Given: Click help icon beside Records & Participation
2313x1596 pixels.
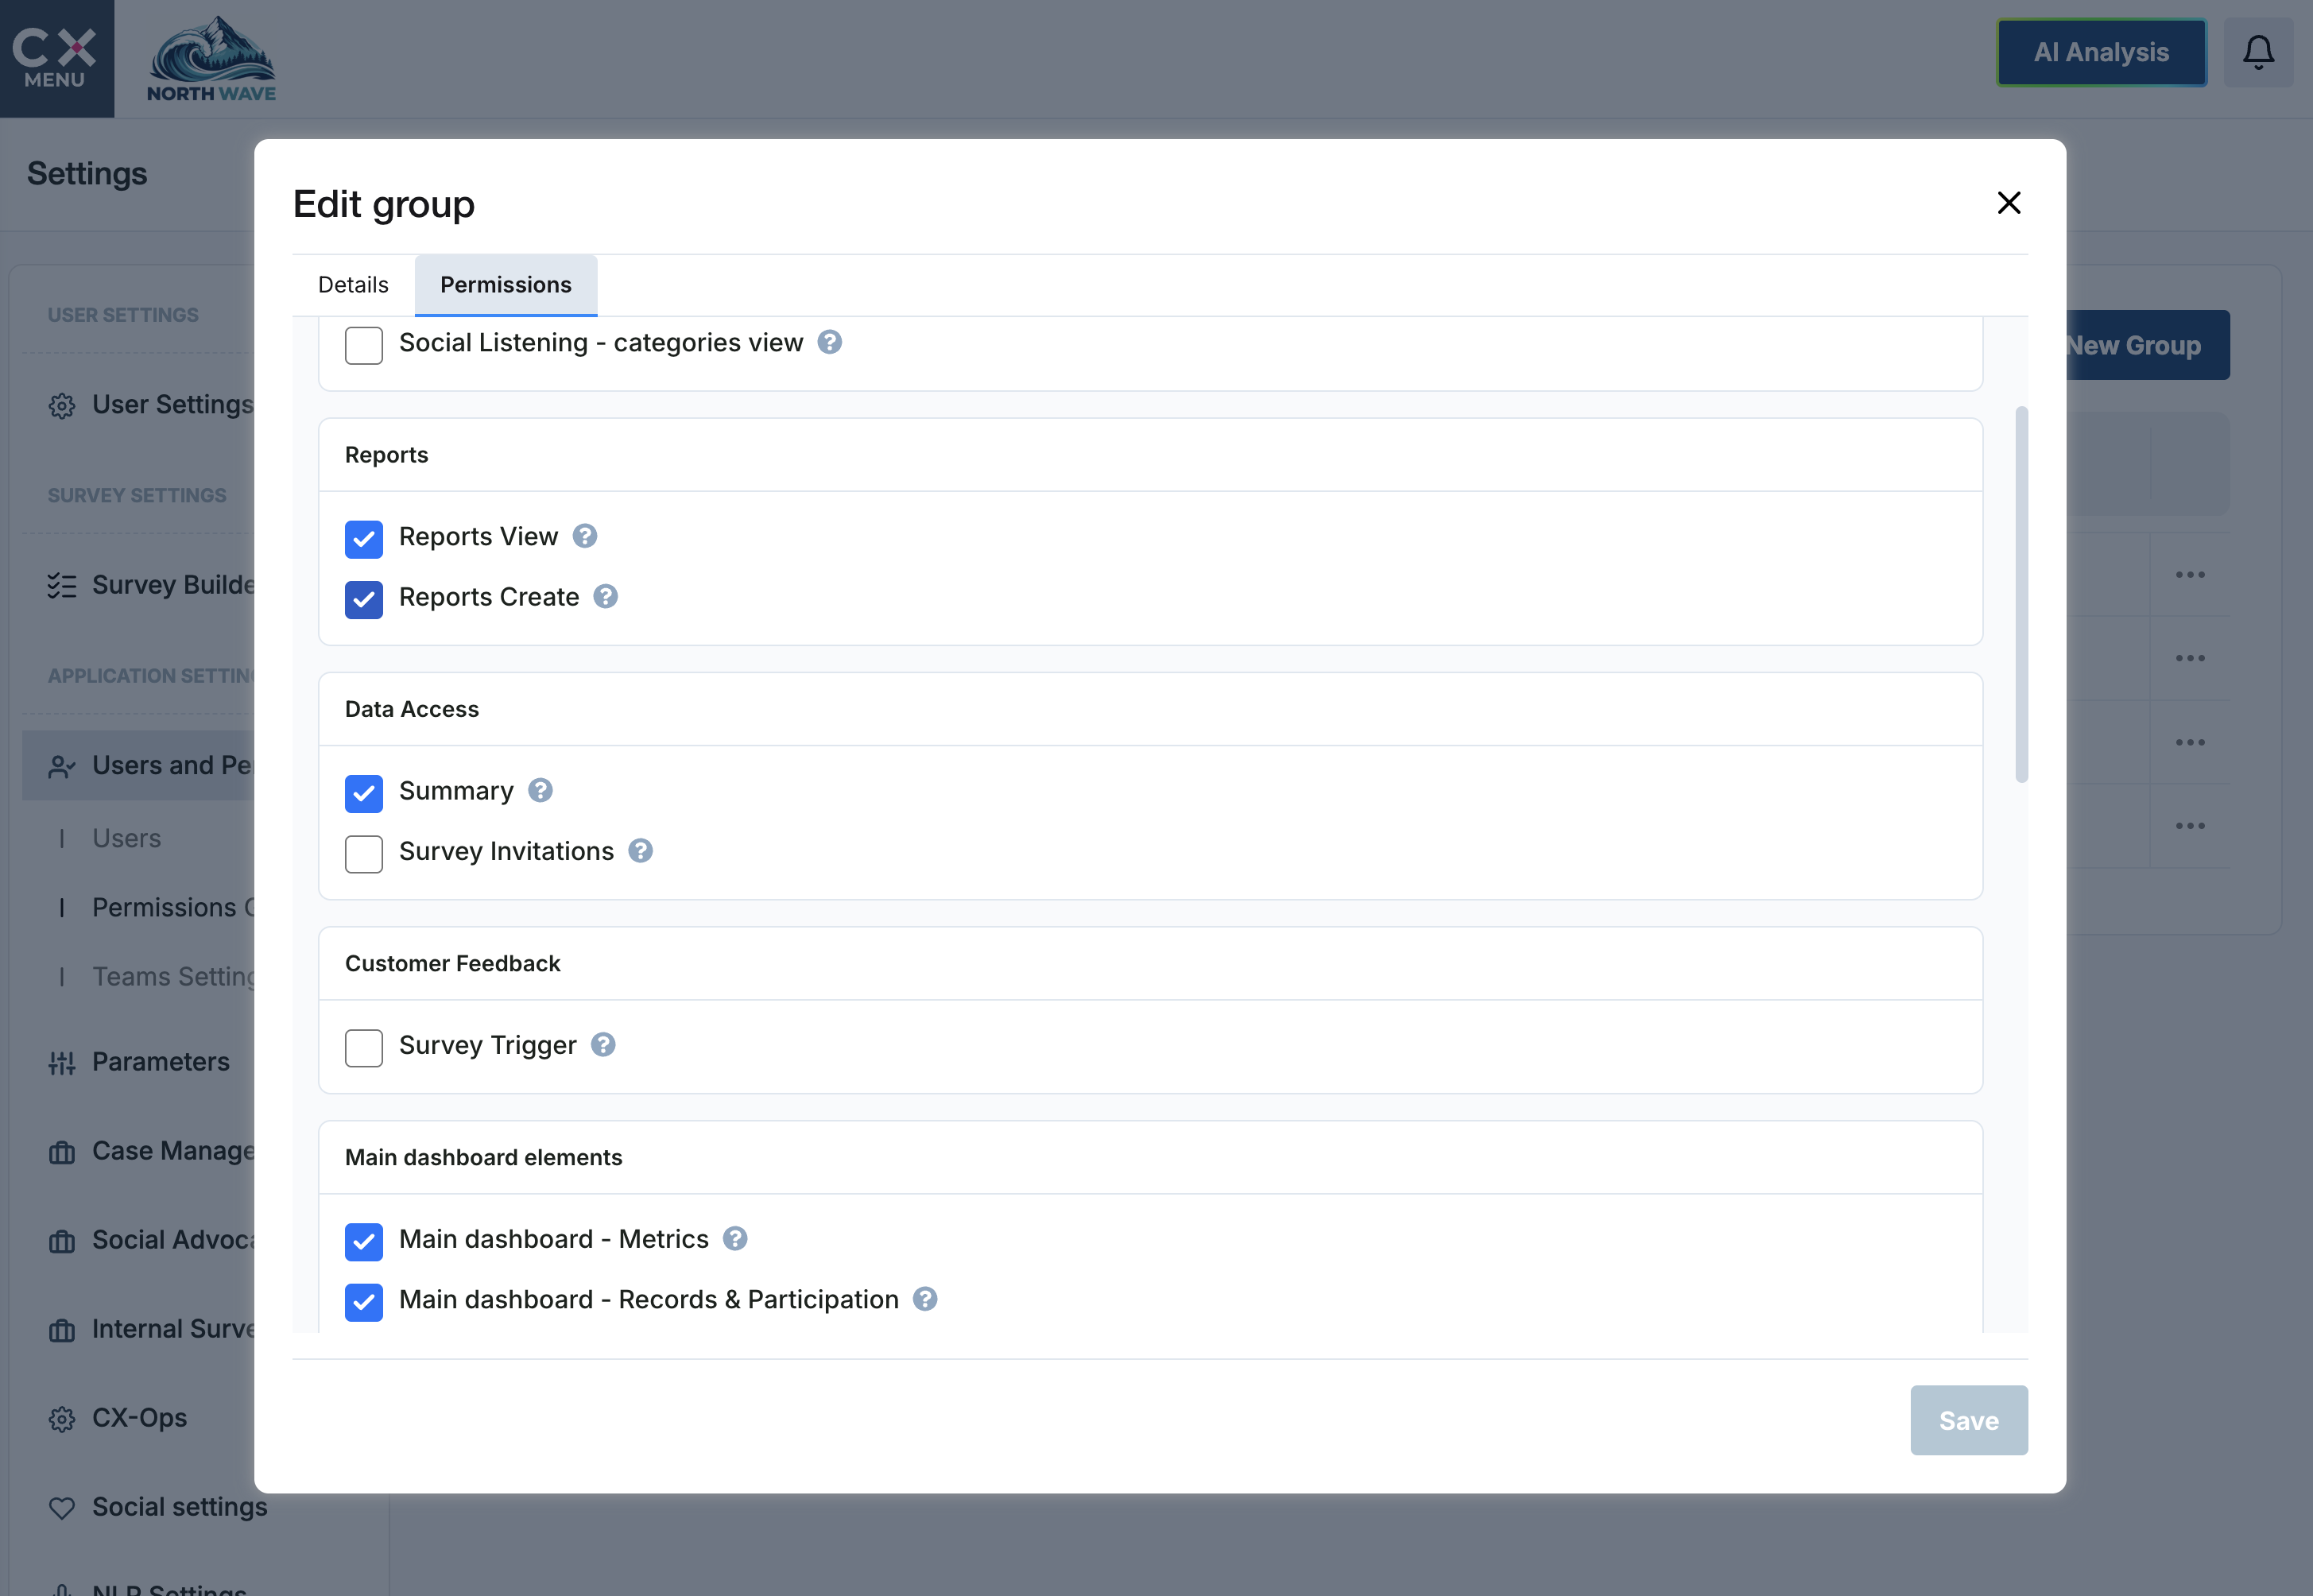Looking at the screenshot, I should (x=925, y=1298).
